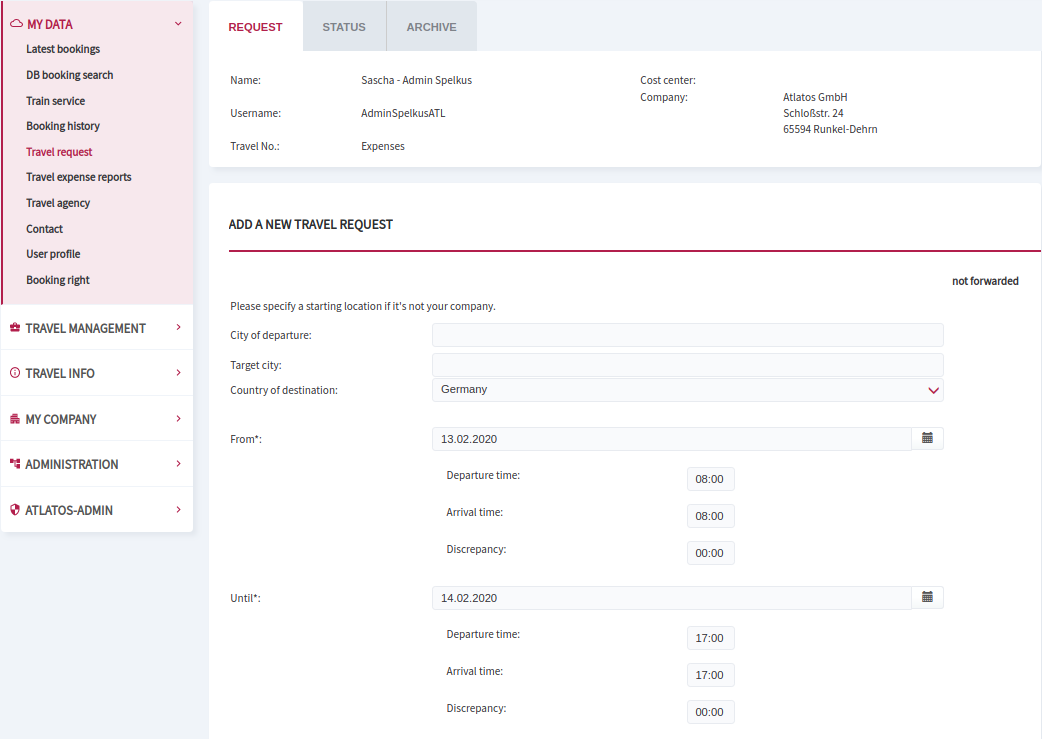The image size is (1042, 739).
Task: Focus the City of departure field
Action: point(688,335)
